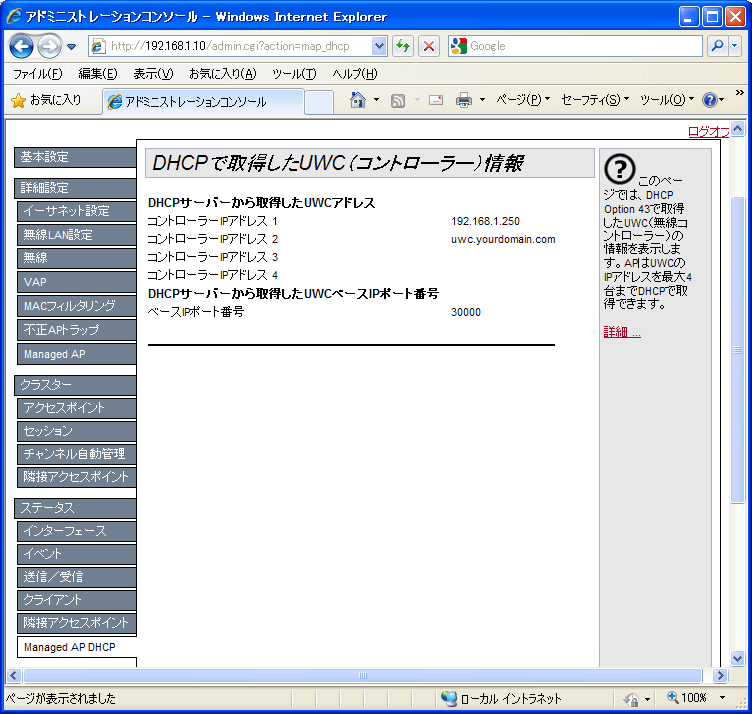Open クライアント sidebar item

pyautogui.click(x=77, y=600)
